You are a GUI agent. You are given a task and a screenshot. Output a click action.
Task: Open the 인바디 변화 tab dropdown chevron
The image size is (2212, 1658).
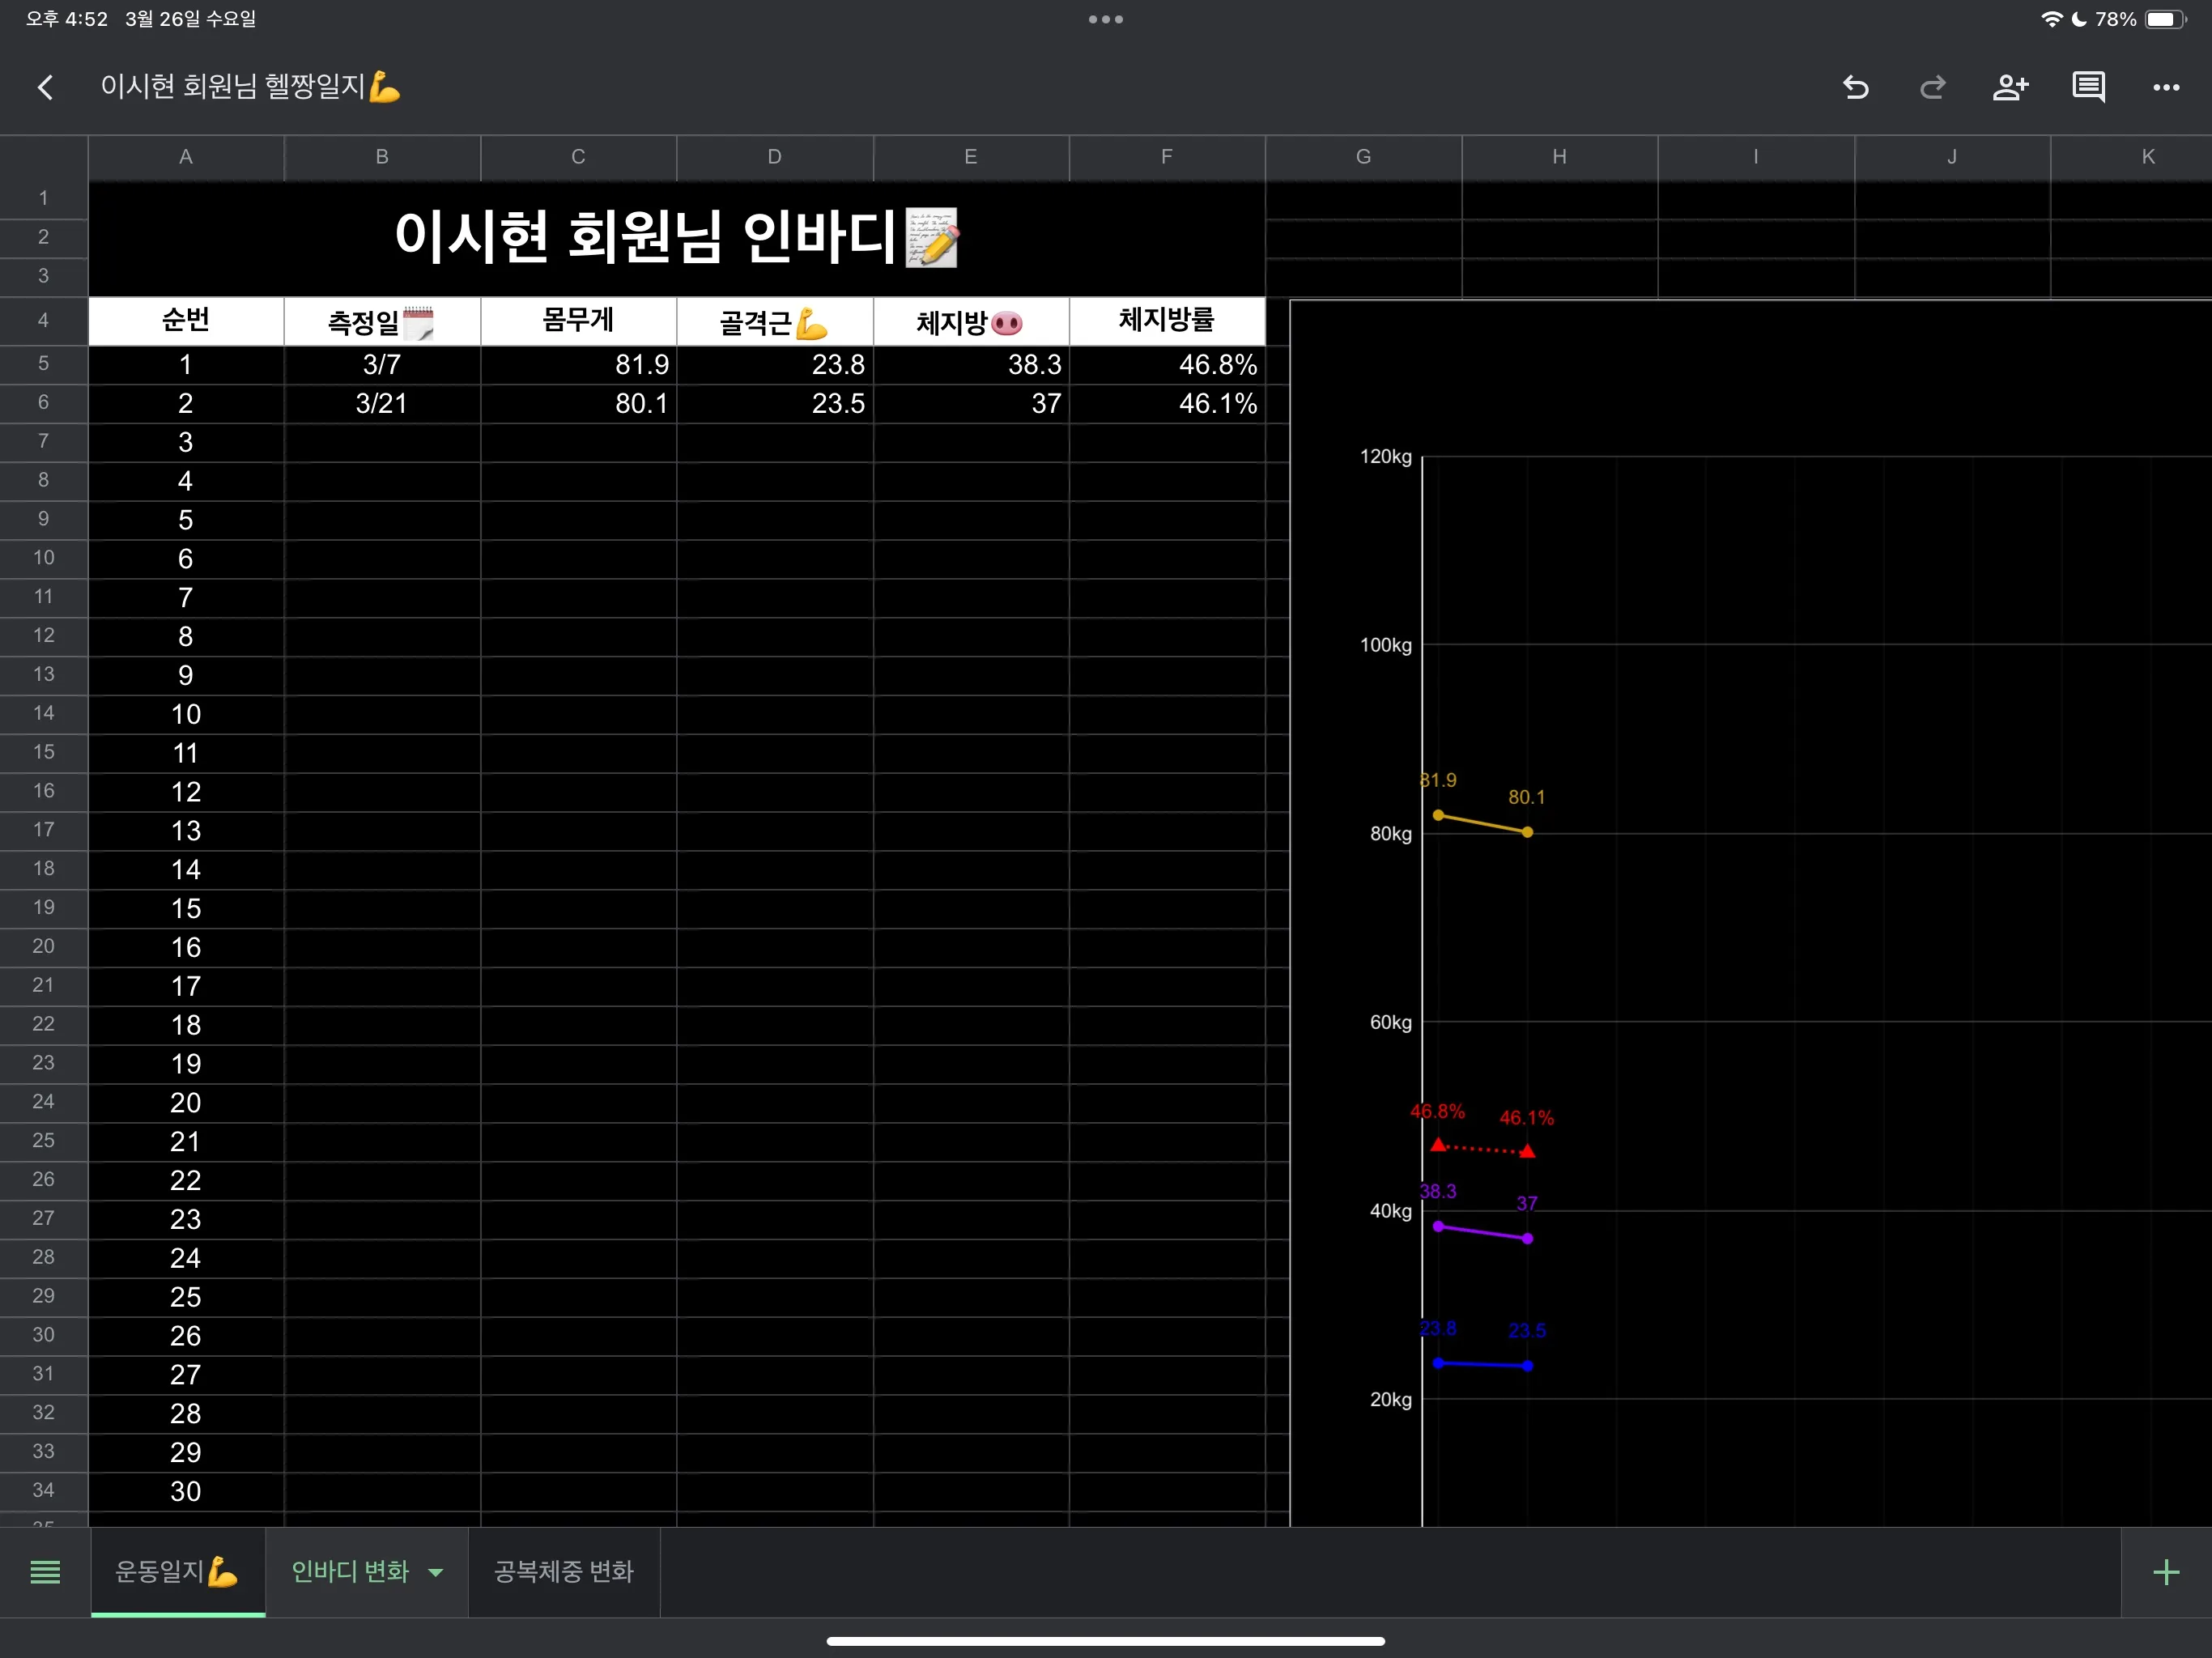click(x=435, y=1572)
